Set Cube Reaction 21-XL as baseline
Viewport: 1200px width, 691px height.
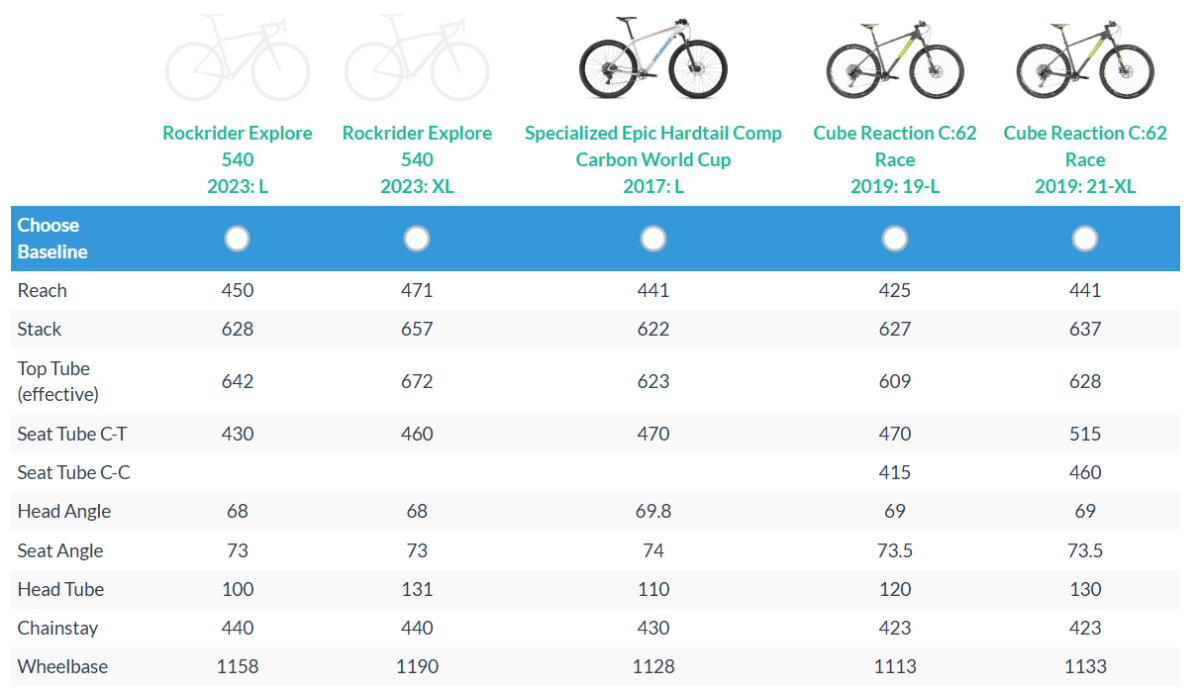click(1085, 238)
